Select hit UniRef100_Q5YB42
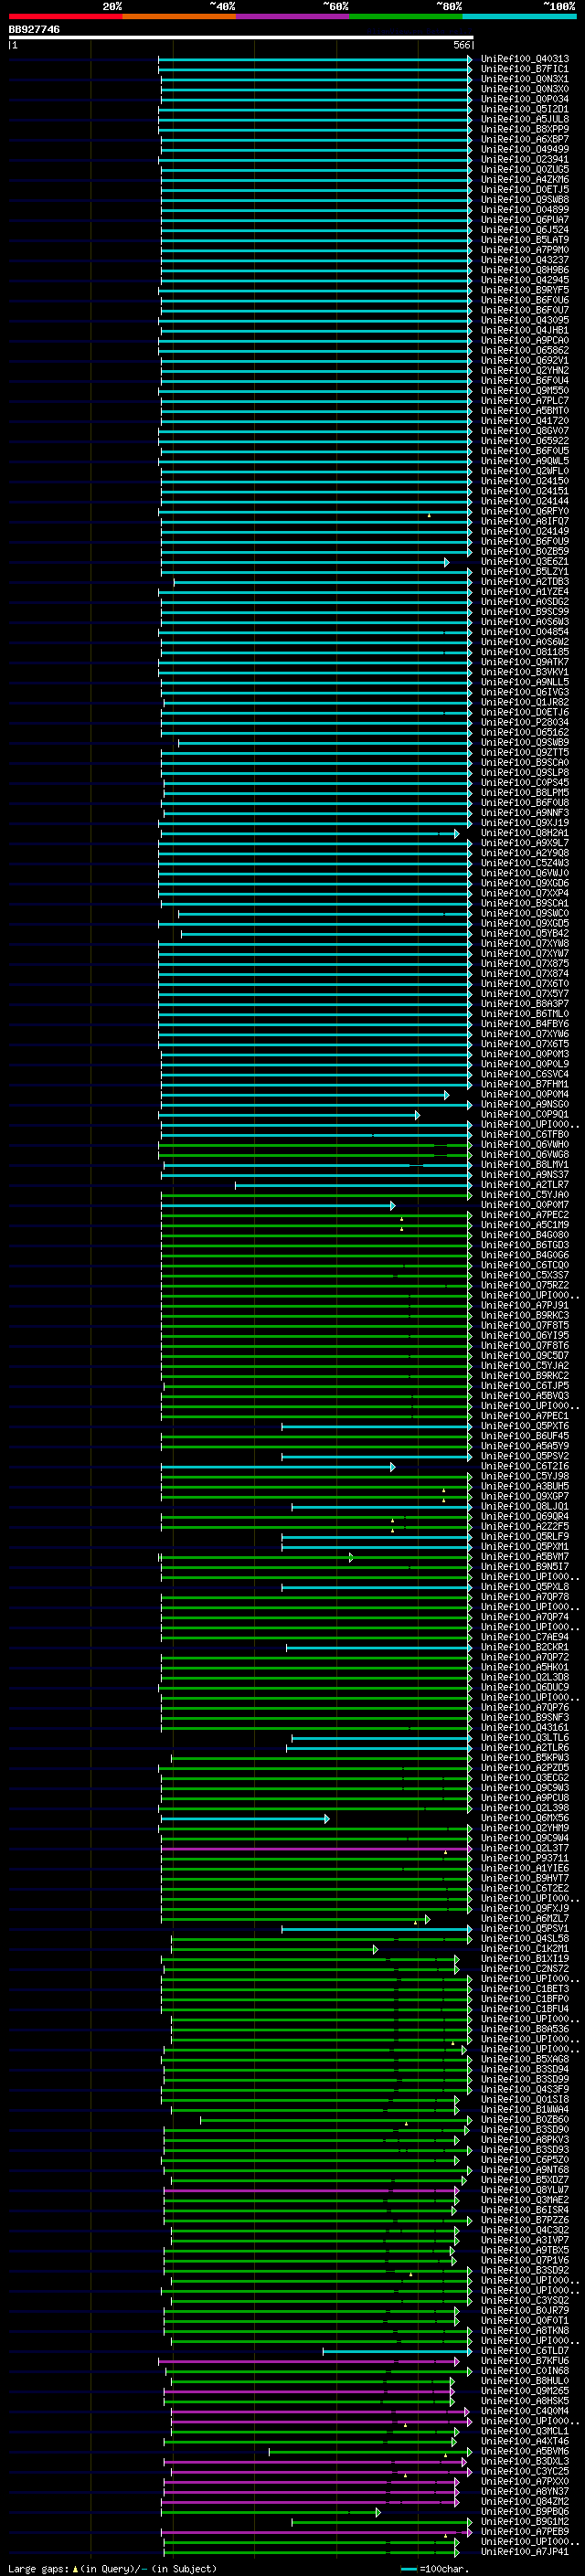The height and width of the screenshot is (2576, 585). coord(525,934)
